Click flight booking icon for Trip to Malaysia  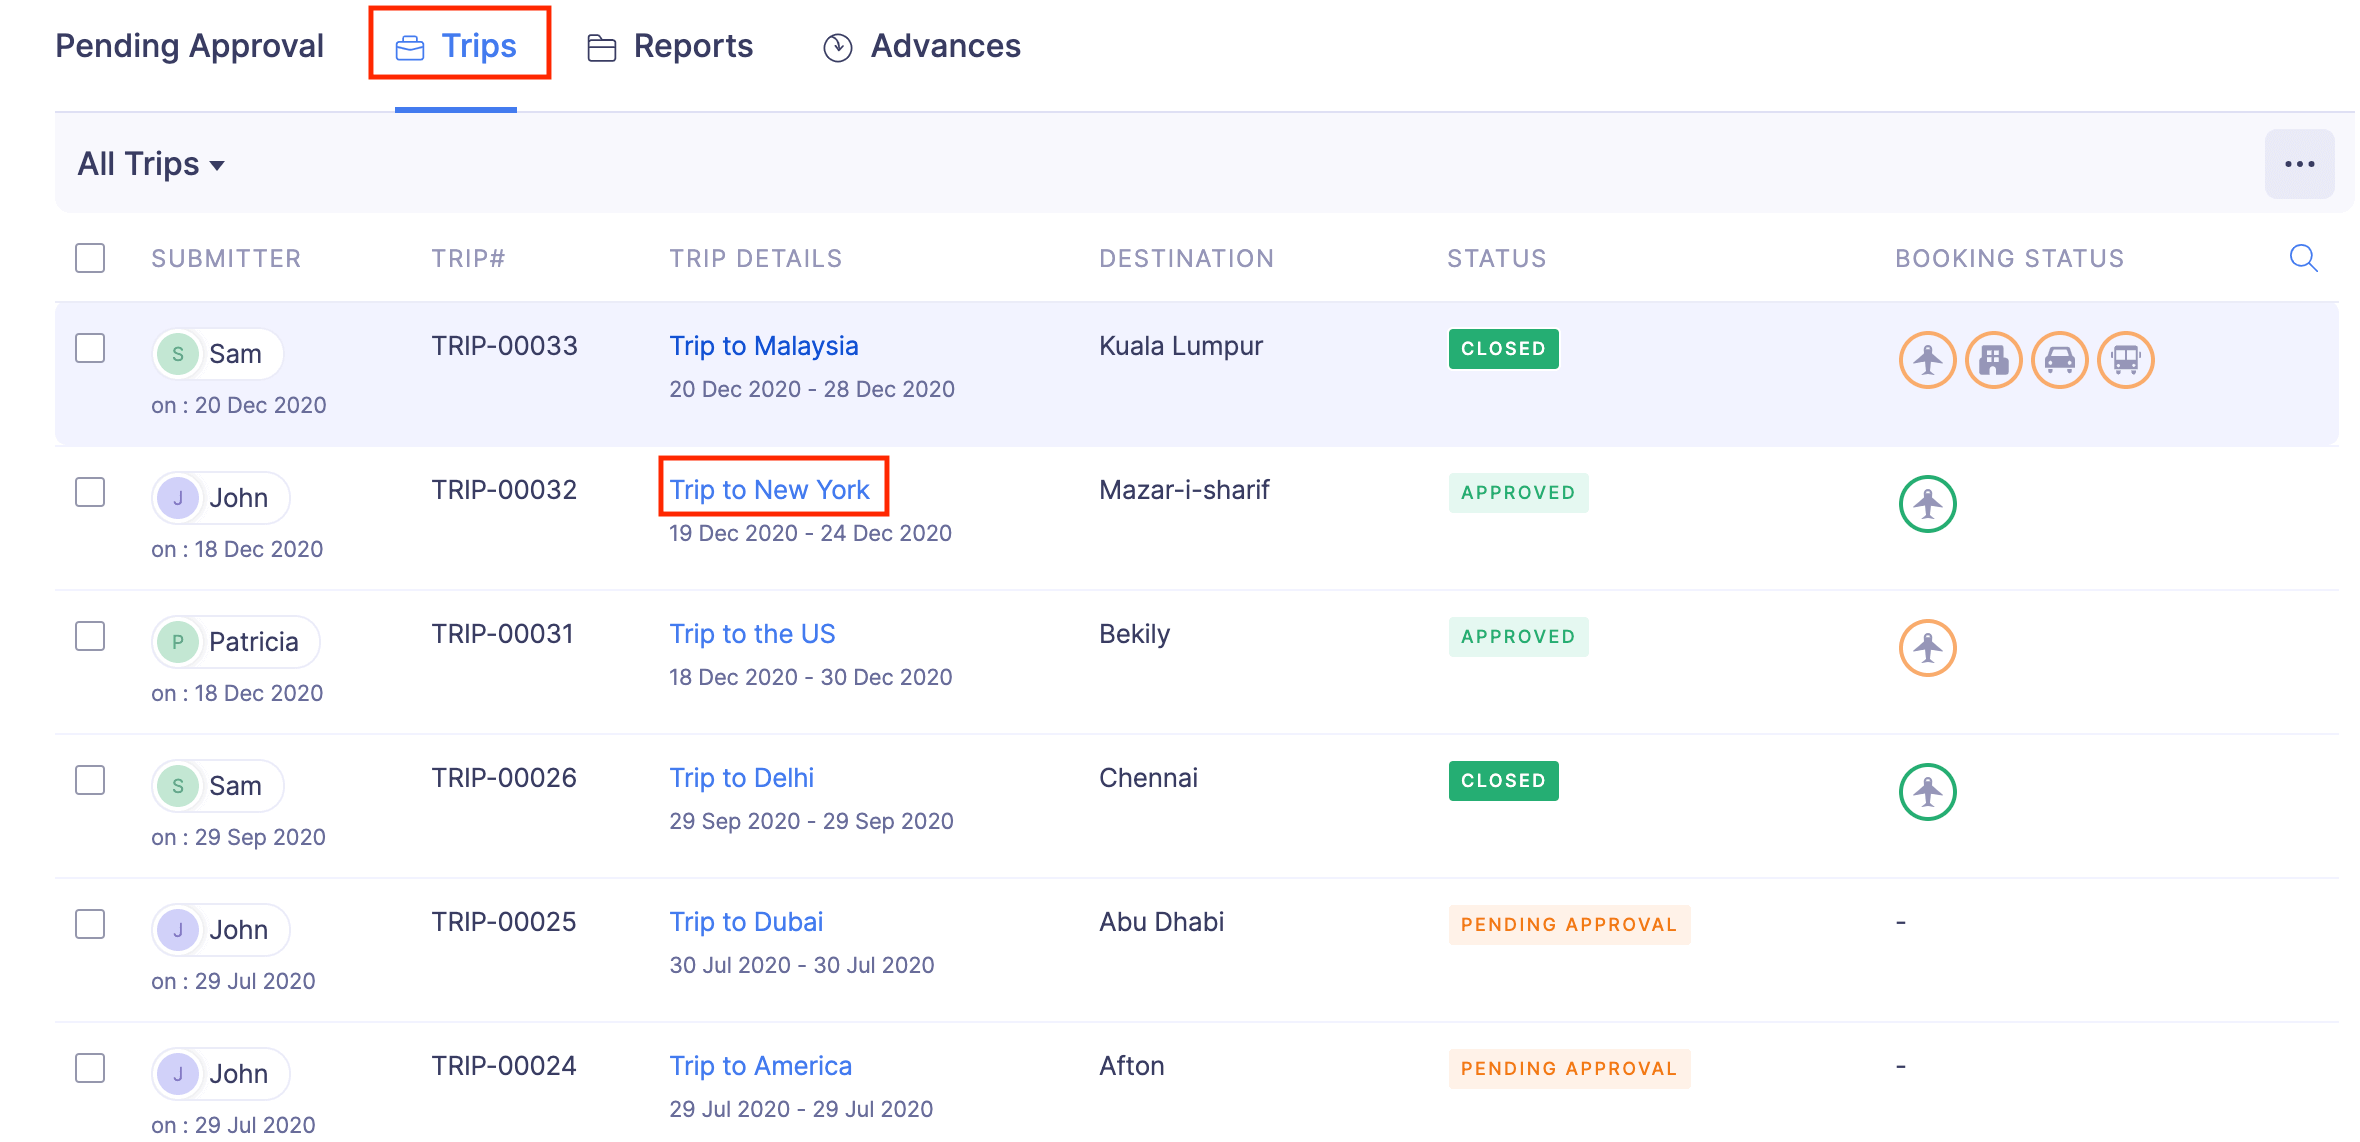(x=1927, y=360)
